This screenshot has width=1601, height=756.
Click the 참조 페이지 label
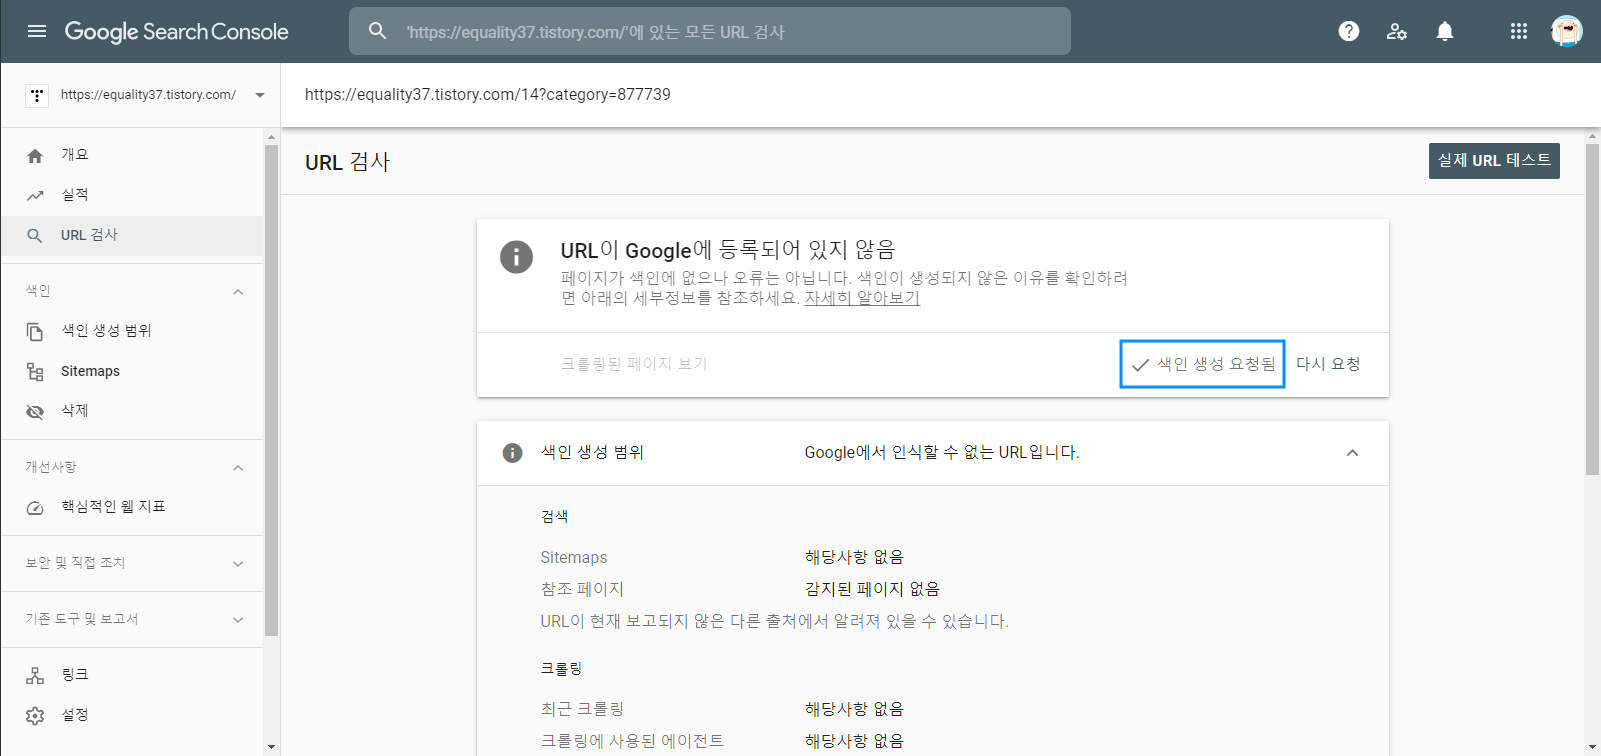click(582, 589)
